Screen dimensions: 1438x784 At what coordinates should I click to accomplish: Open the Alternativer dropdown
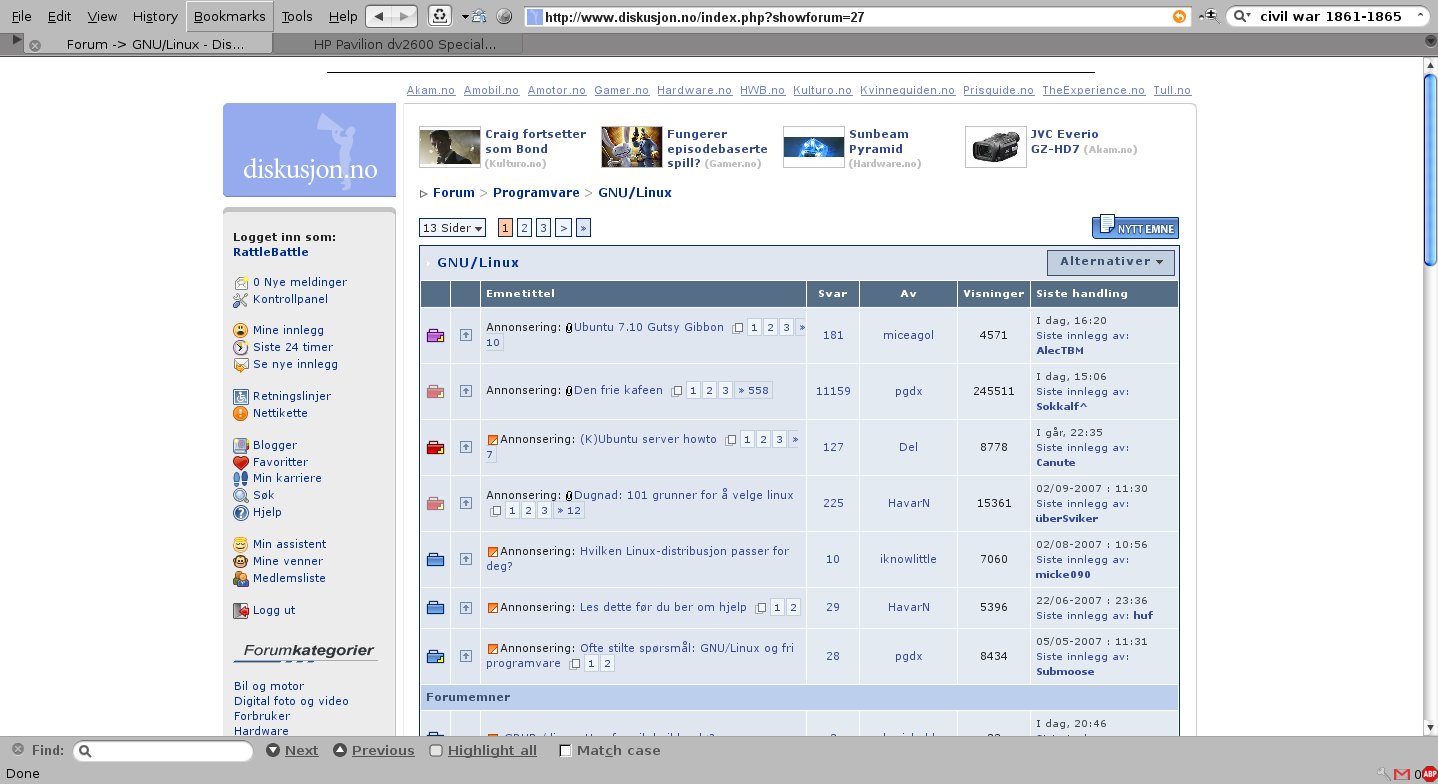pyautogui.click(x=1111, y=262)
